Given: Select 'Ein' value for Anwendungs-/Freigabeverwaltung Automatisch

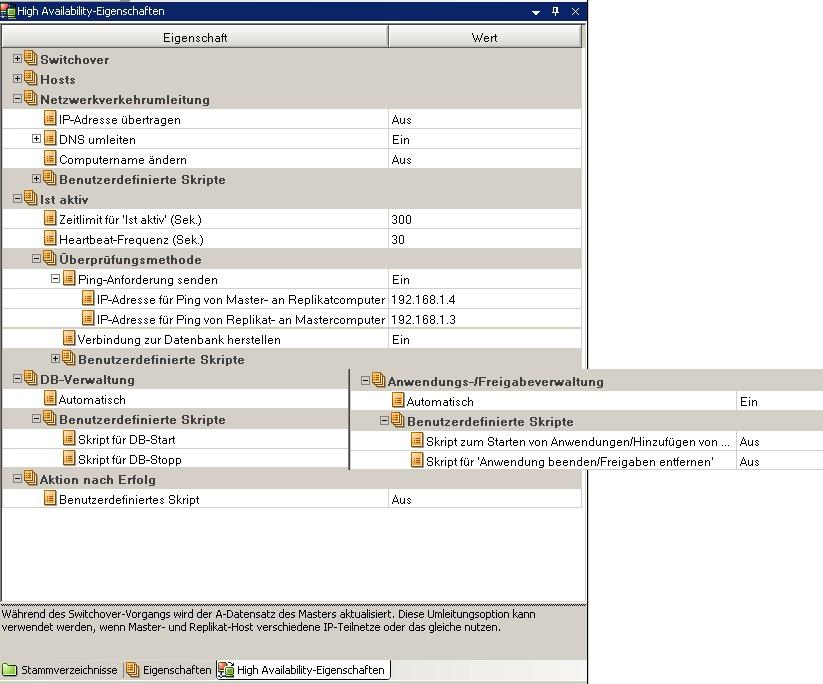Looking at the screenshot, I should 749,402.
